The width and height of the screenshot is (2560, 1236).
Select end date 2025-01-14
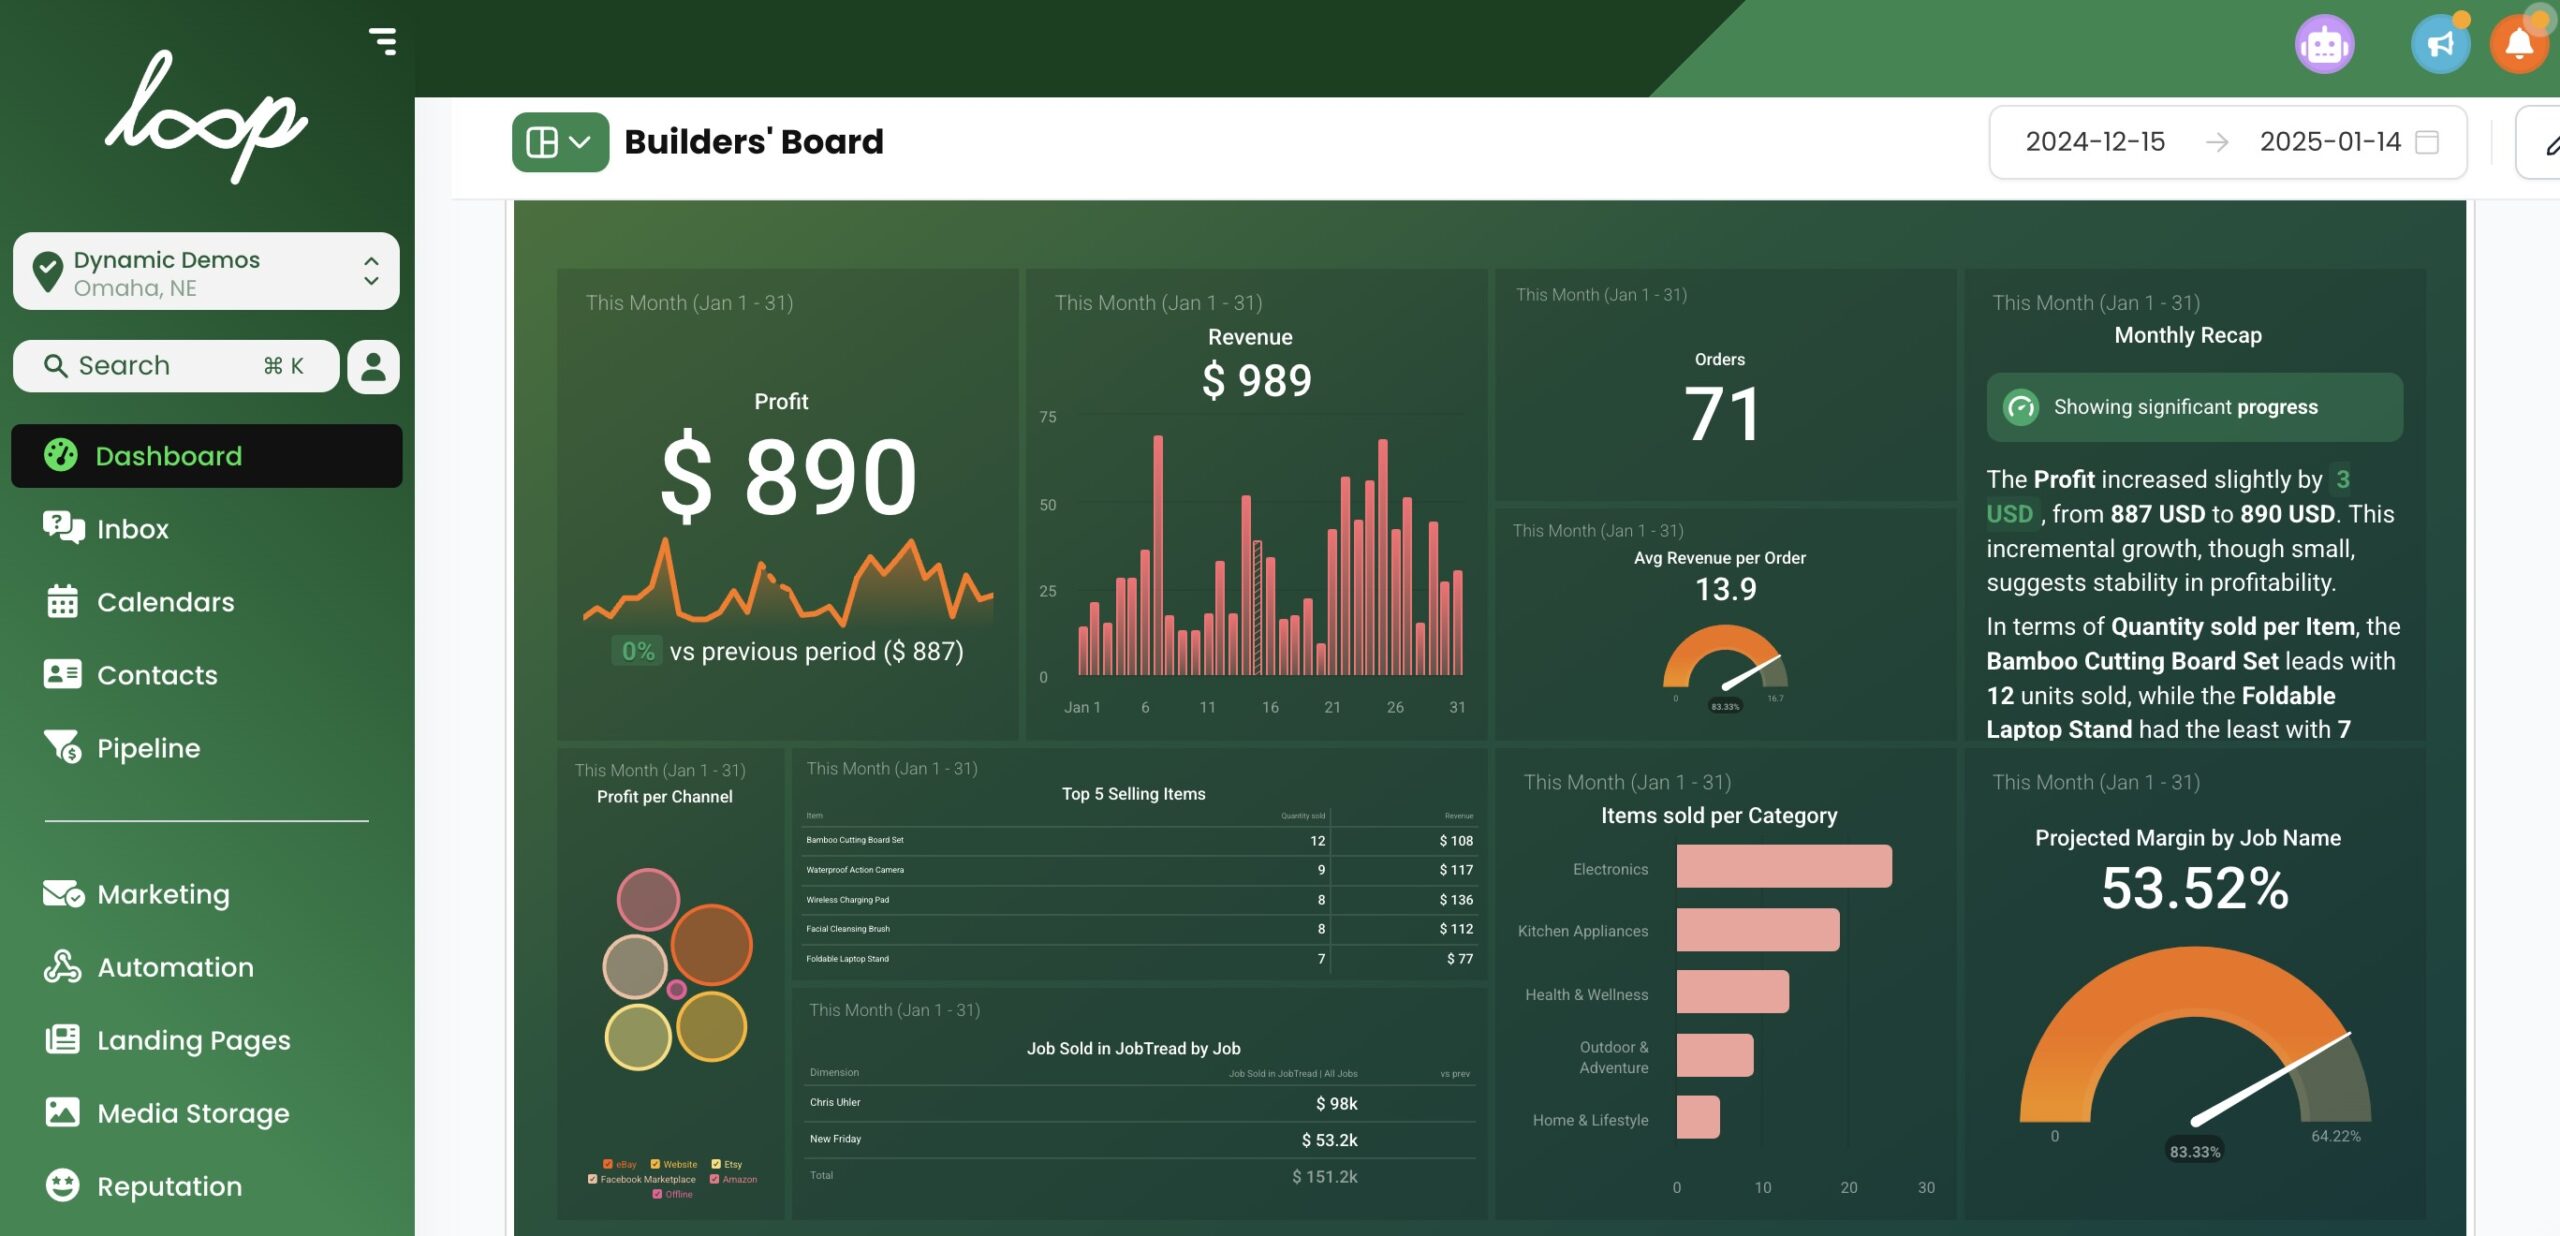click(2330, 142)
